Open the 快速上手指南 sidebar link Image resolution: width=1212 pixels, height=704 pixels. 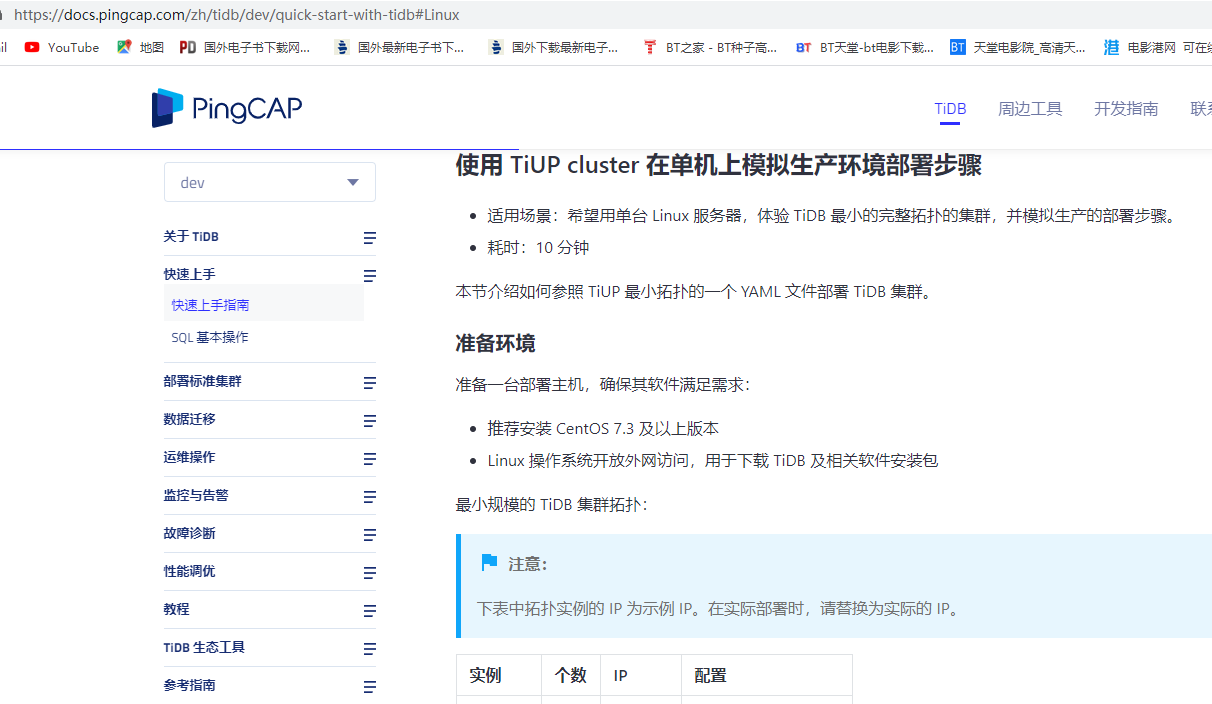coord(211,305)
